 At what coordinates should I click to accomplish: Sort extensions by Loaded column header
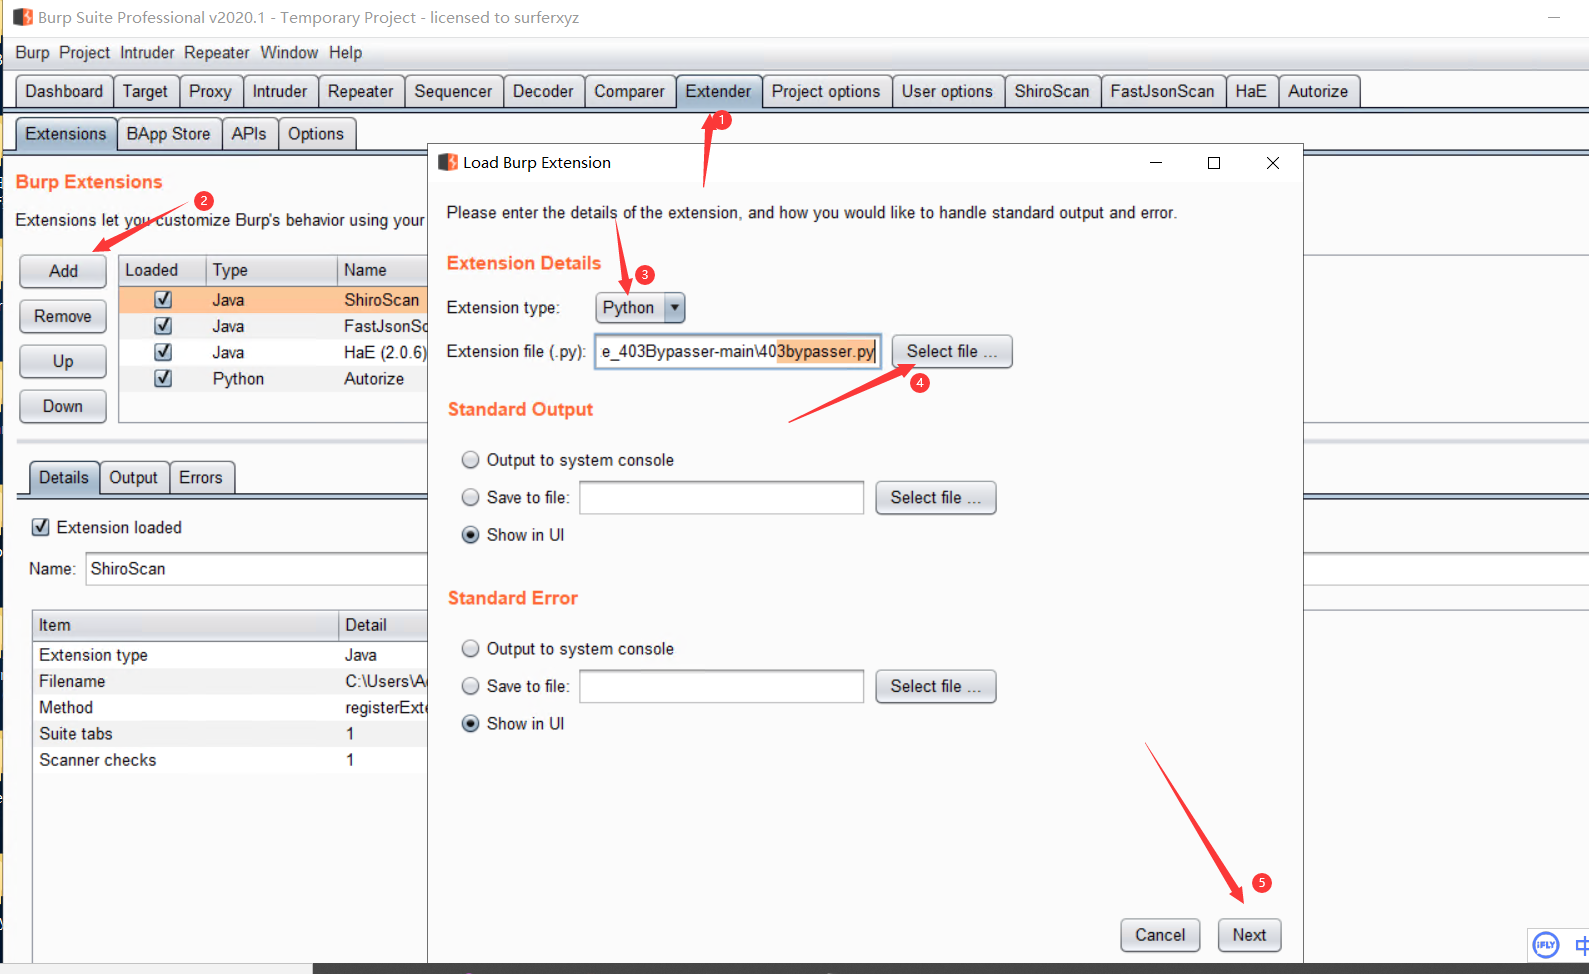162,270
